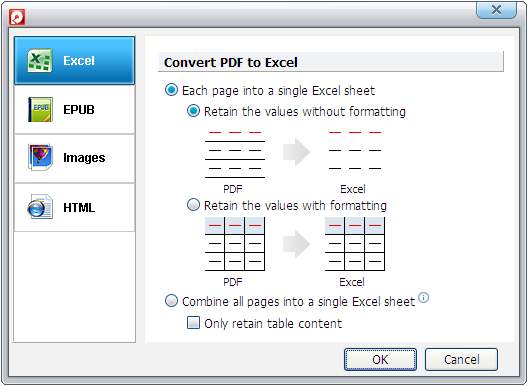This screenshot has height=386, width=528.
Task: Dismiss dialog with the Cancel button
Action: point(461,359)
